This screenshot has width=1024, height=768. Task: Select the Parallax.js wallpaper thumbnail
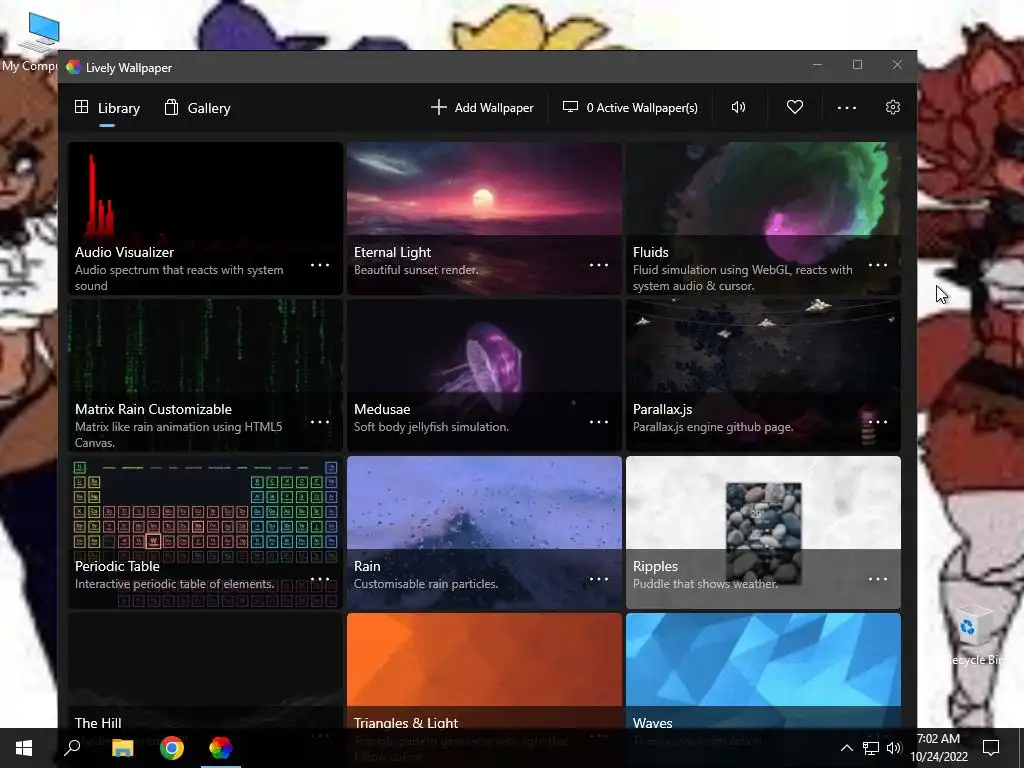pos(763,375)
